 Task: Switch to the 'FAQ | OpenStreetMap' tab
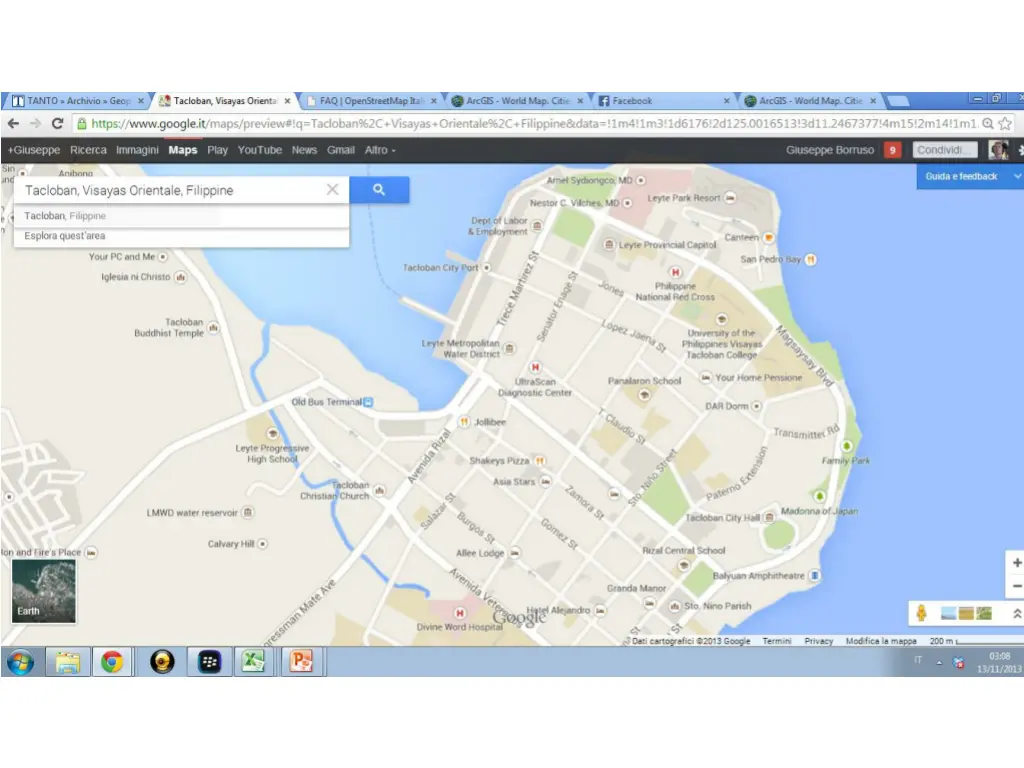click(x=371, y=101)
